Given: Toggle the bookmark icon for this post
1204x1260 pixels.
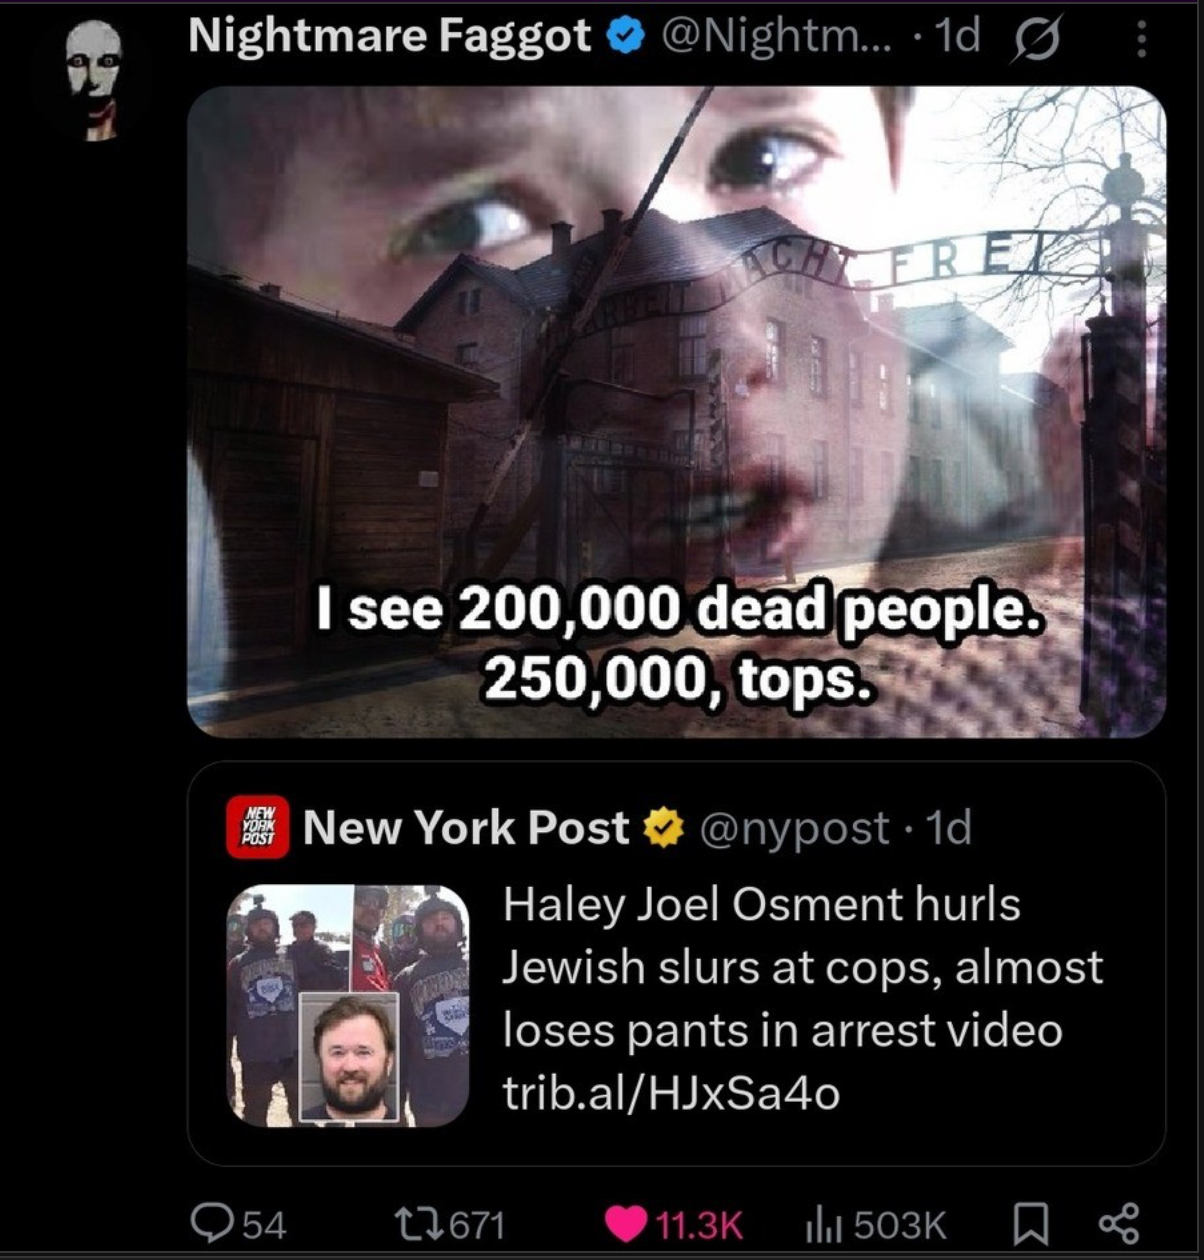Looking at the screenshot, I should [x=1029, y=1224].
